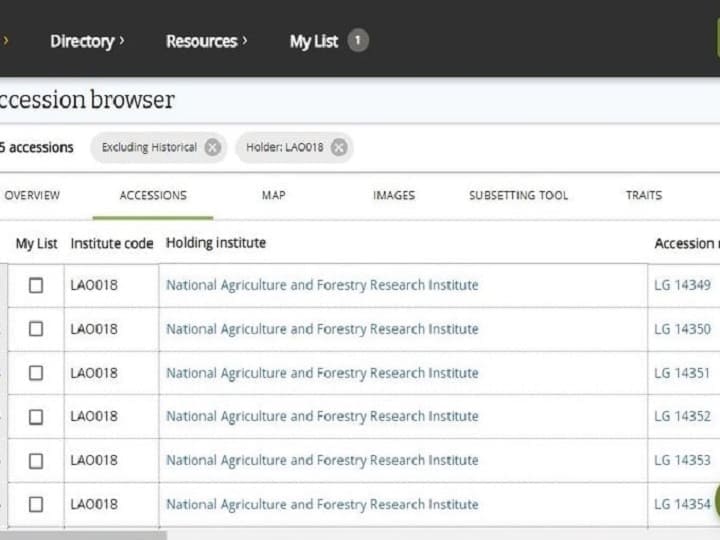This screenshot has width=720, height=540.
Task: Expand the Directory menu
Action: tap(87, 41)
